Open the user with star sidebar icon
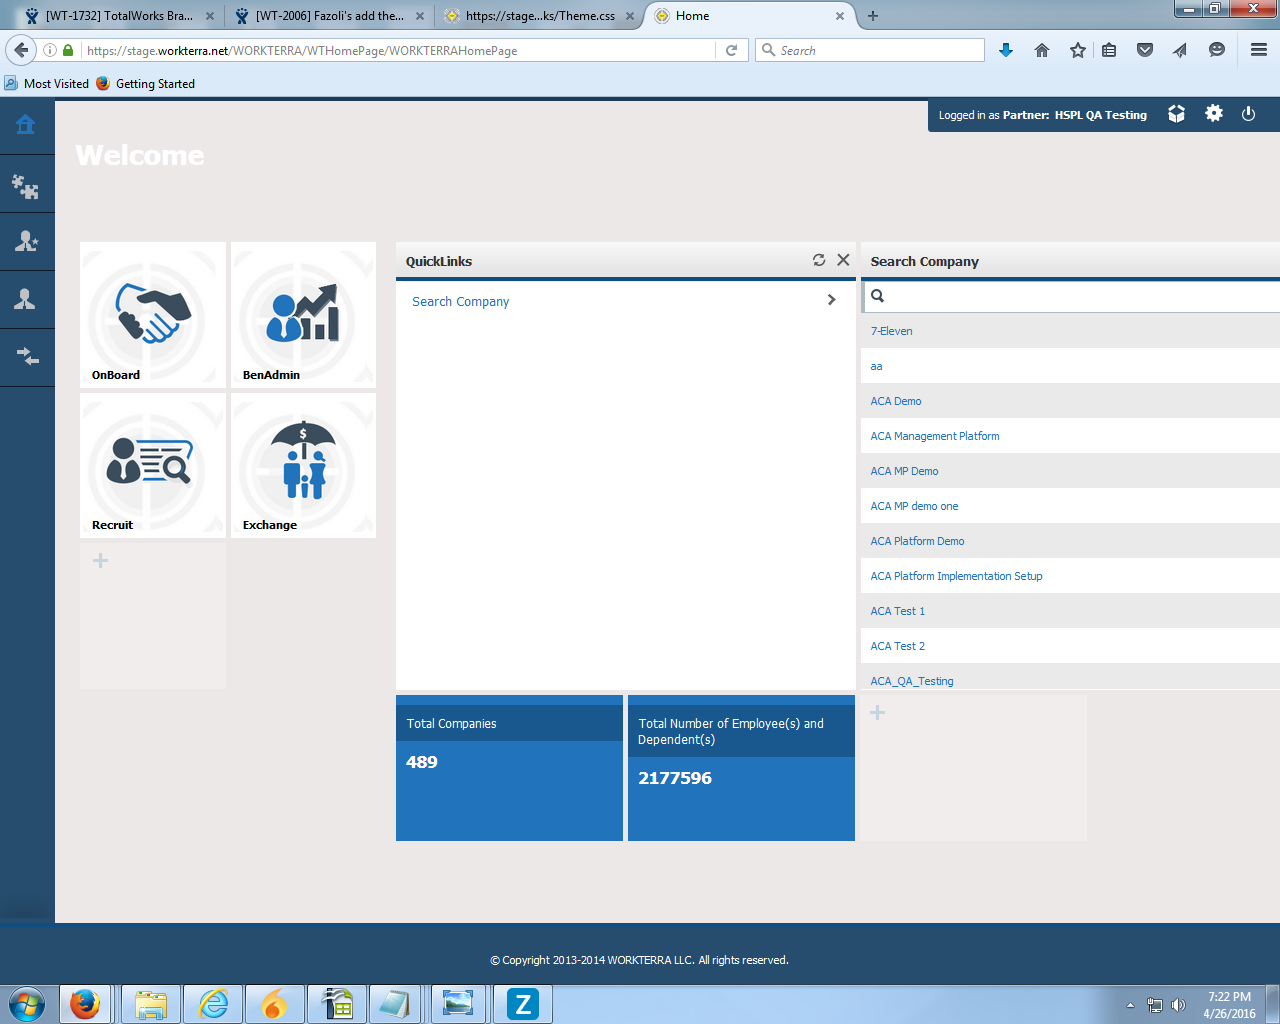The image size is (1280, 1024). (x=26, y=241)
